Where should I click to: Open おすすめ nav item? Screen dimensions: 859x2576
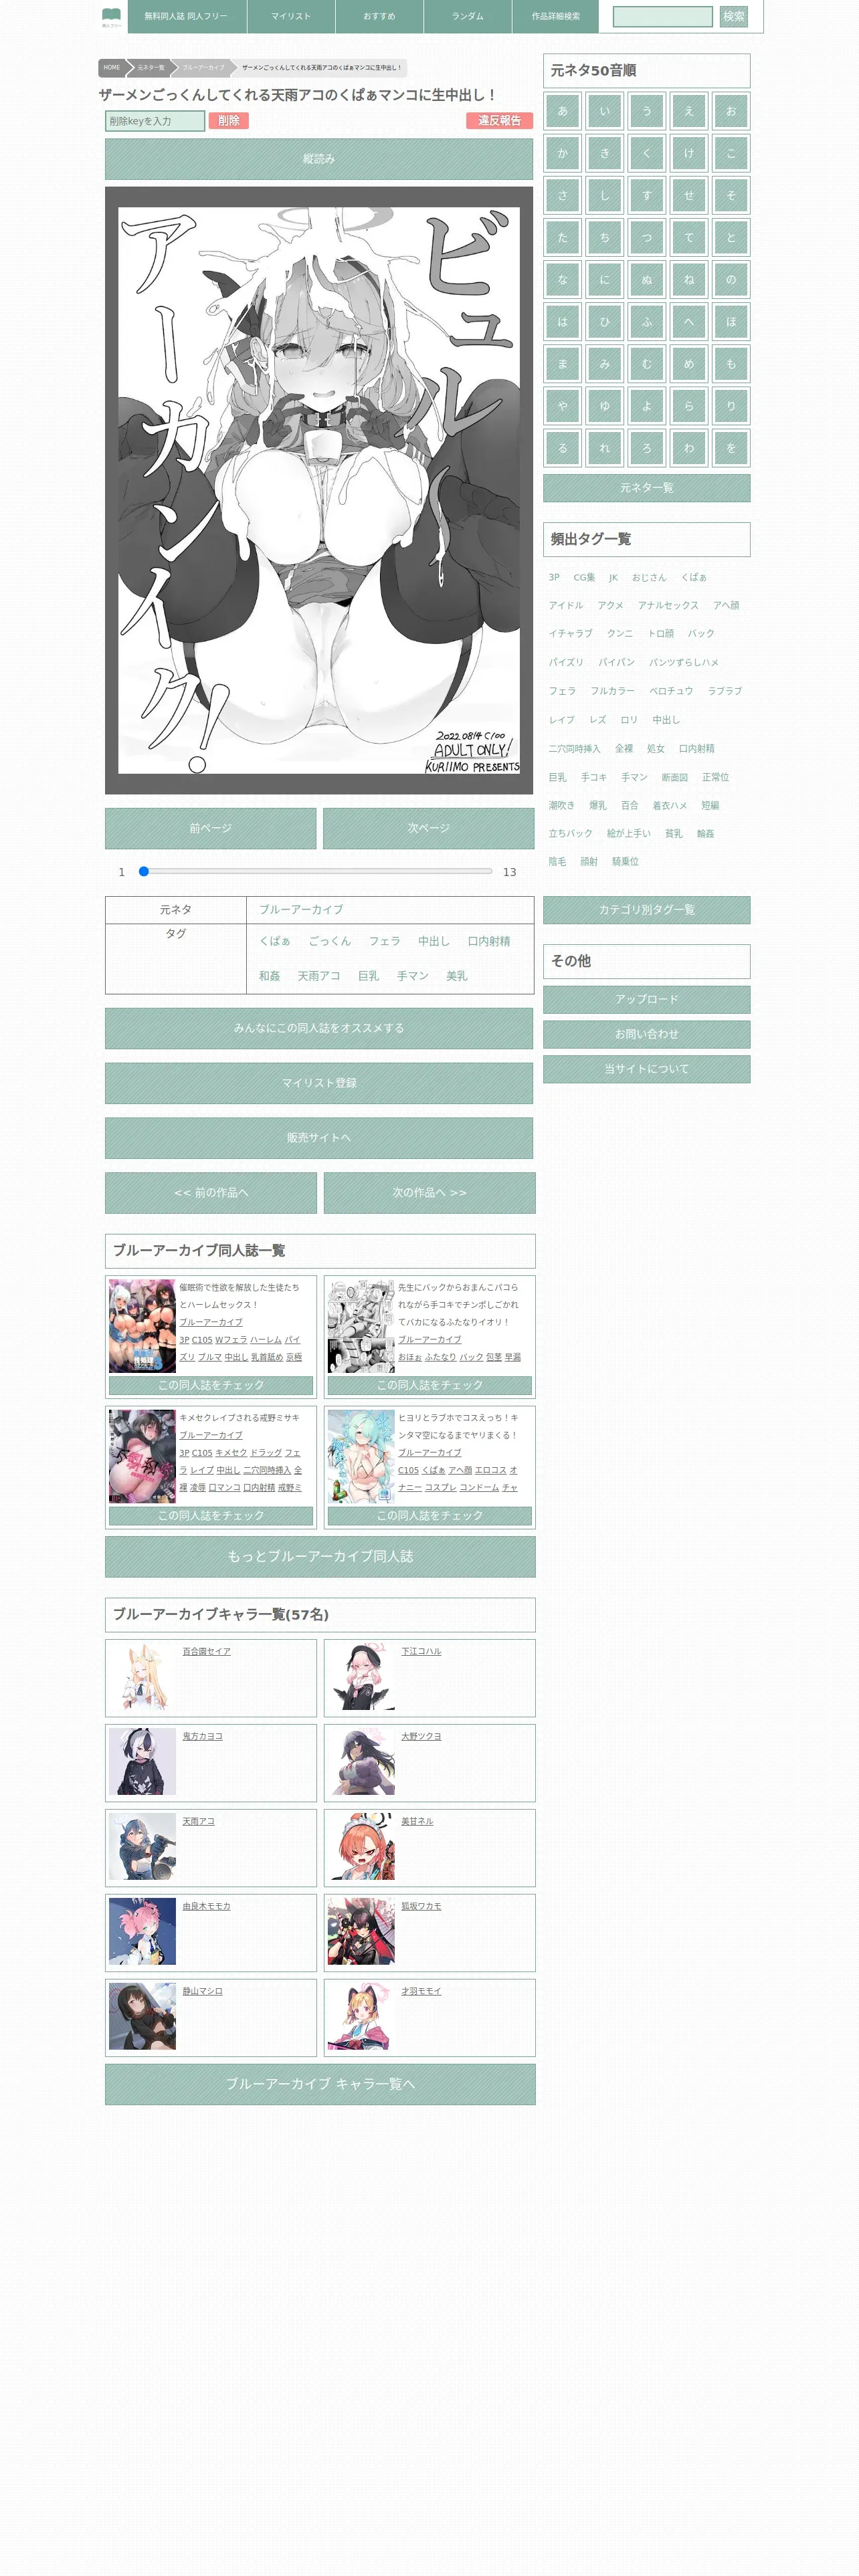tap(379, 17)
